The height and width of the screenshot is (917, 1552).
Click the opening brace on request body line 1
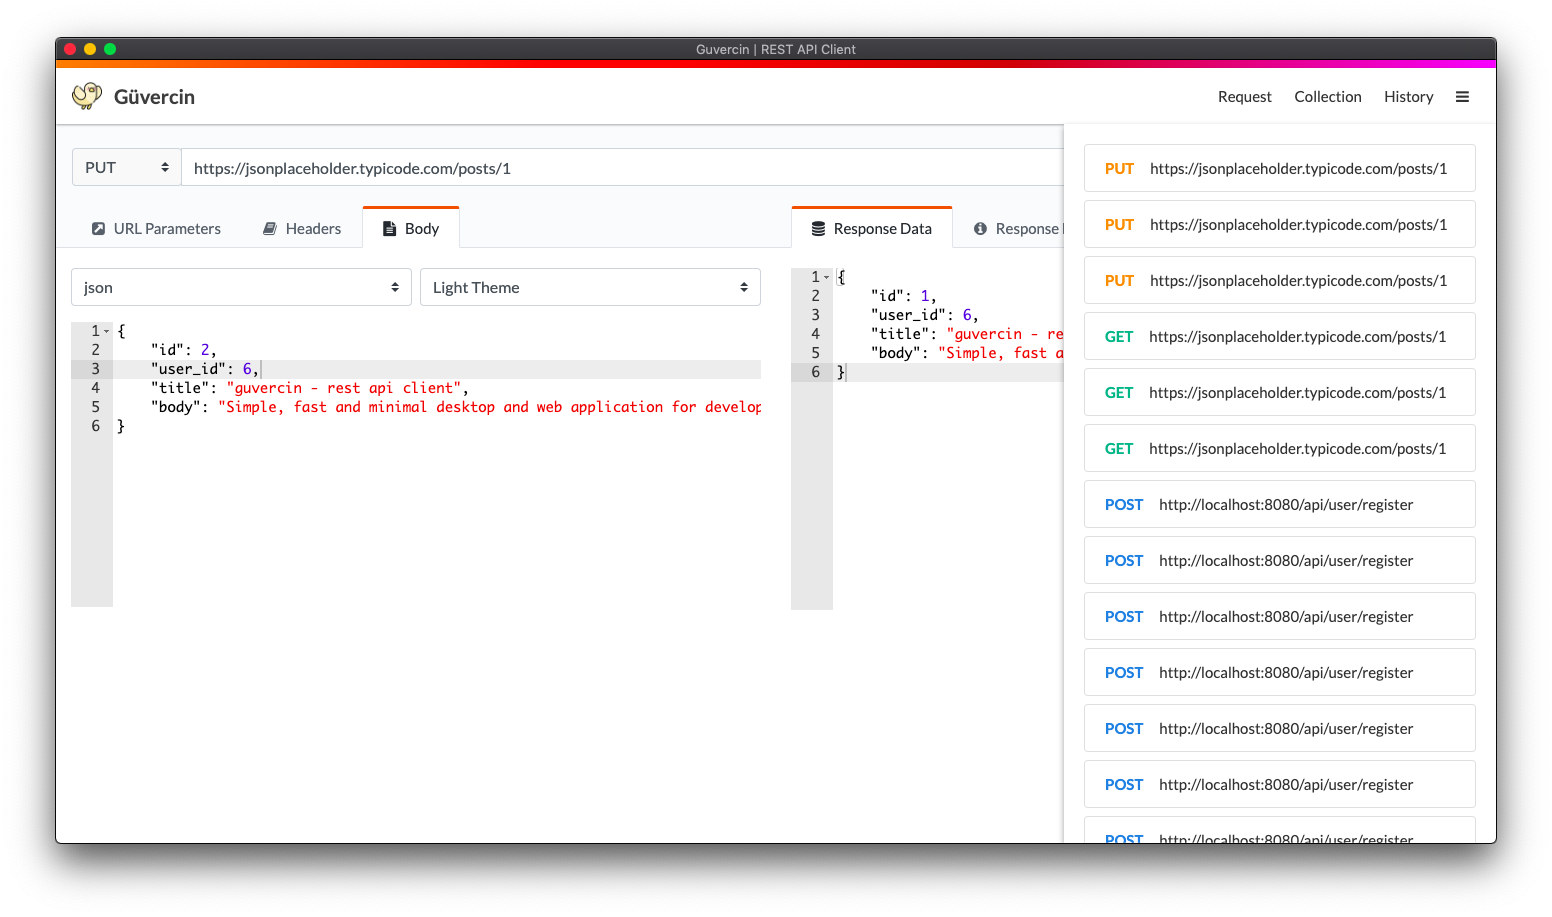coord(121,331)
